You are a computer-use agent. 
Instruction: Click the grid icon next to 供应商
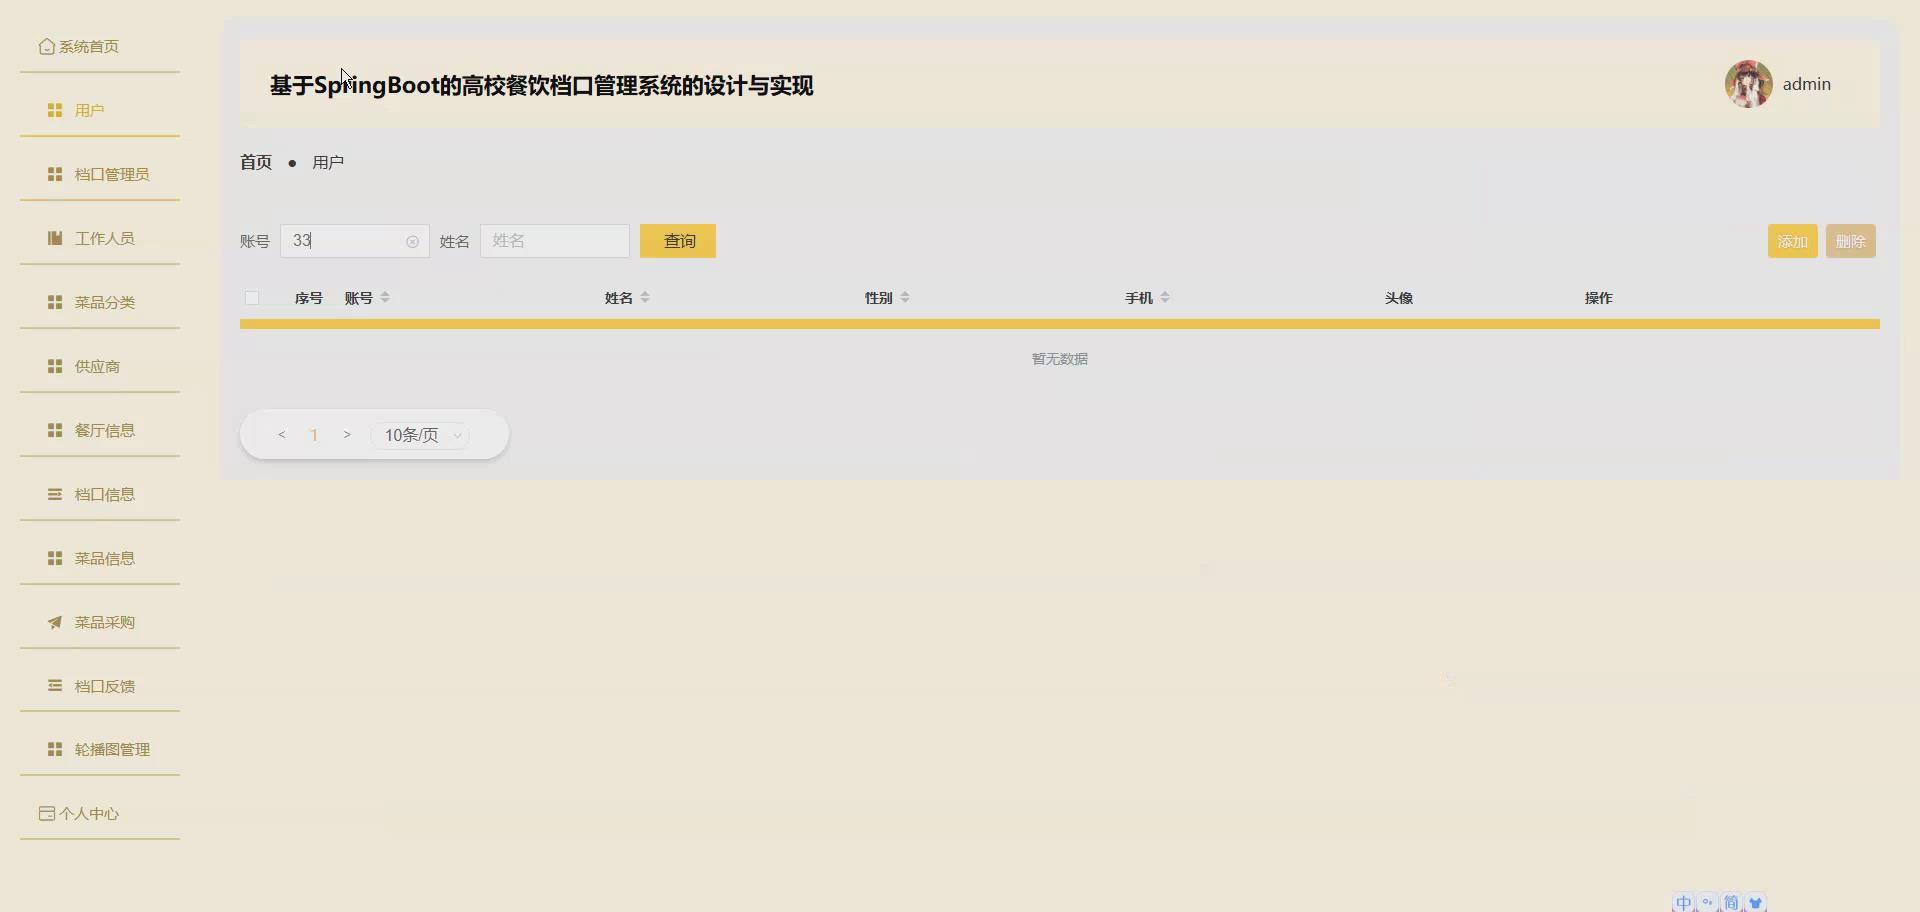click(55, 366)
